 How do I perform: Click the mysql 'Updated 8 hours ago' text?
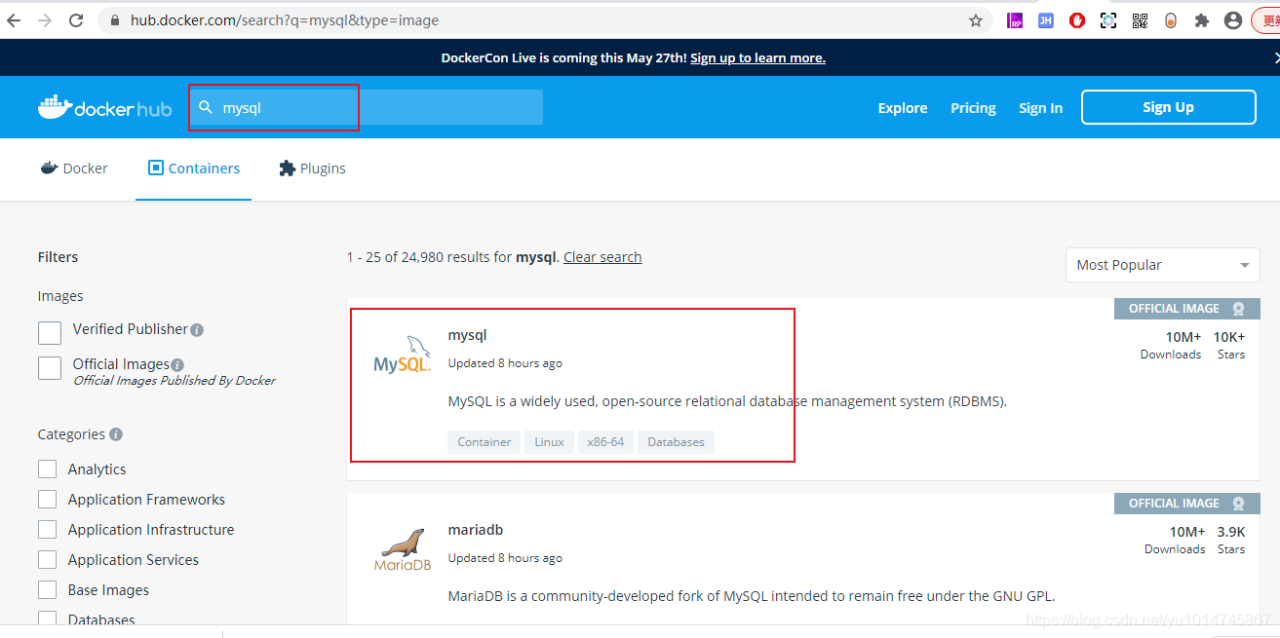click(505, 363)
